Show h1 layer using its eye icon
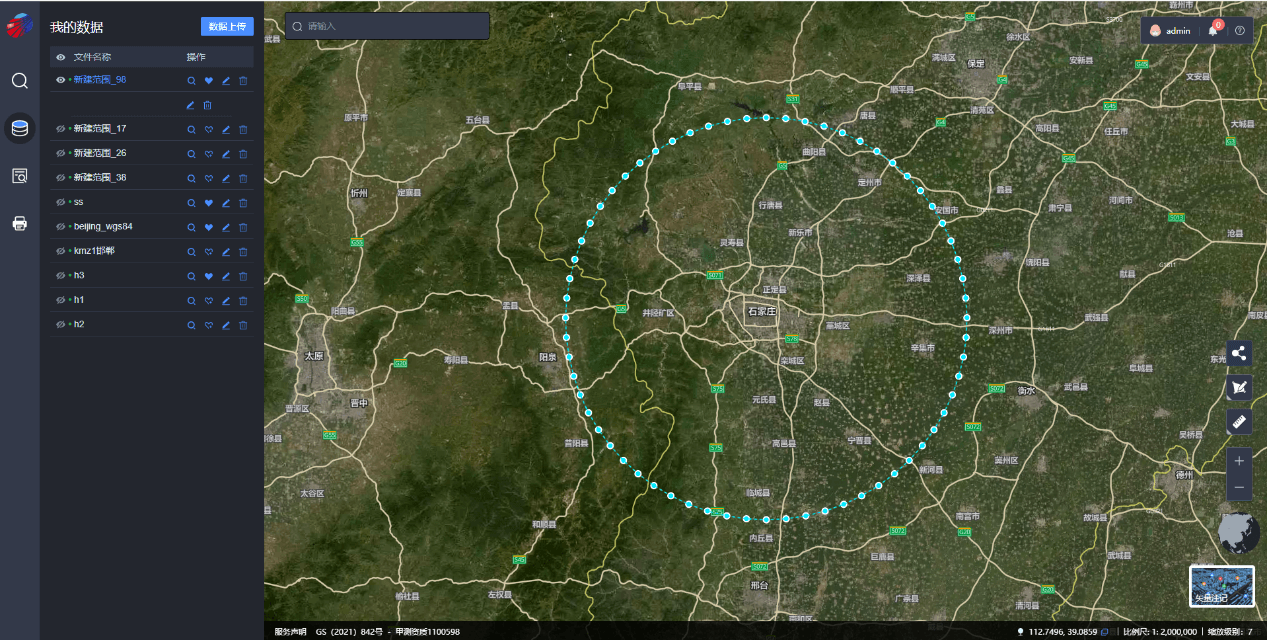This screenshot has height=640, width=1267. pos(60,301)
